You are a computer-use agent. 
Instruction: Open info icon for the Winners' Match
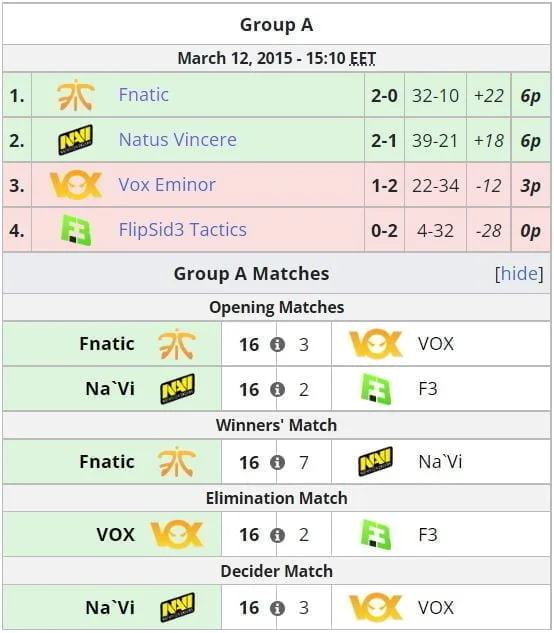[277, 462]
